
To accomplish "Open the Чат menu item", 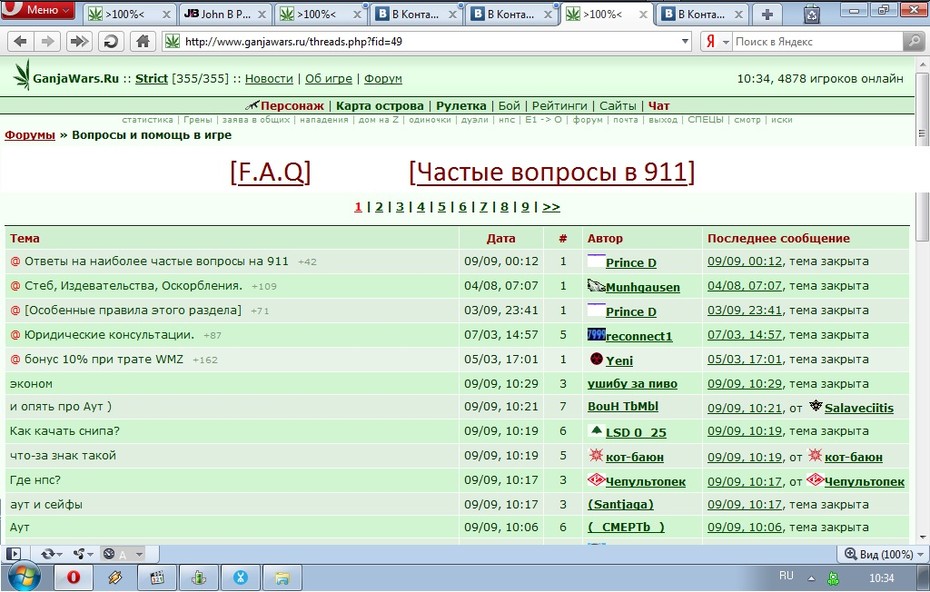I will tap(658, 106).
